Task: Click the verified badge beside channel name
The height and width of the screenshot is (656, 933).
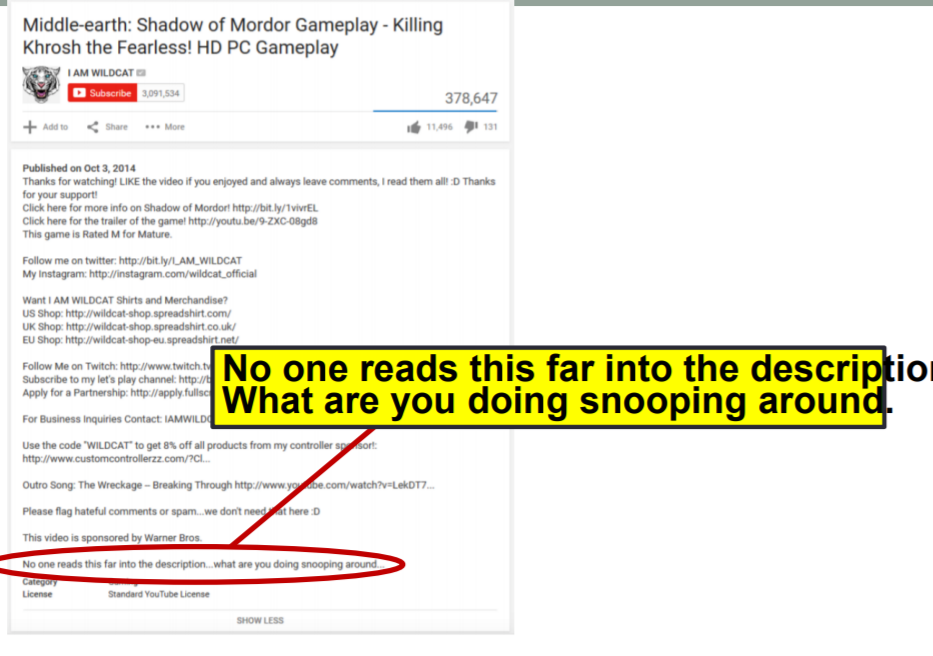Action: tap(141, 73)
